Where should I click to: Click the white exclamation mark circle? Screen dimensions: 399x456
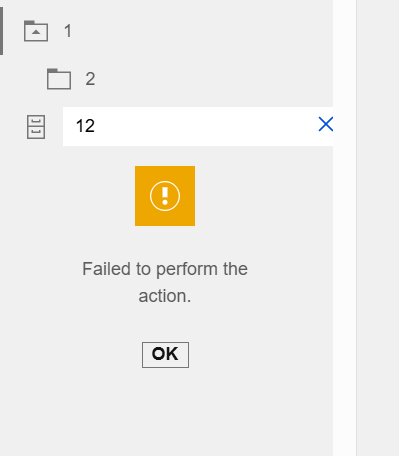pyautogui.click(x=165, y=196)
